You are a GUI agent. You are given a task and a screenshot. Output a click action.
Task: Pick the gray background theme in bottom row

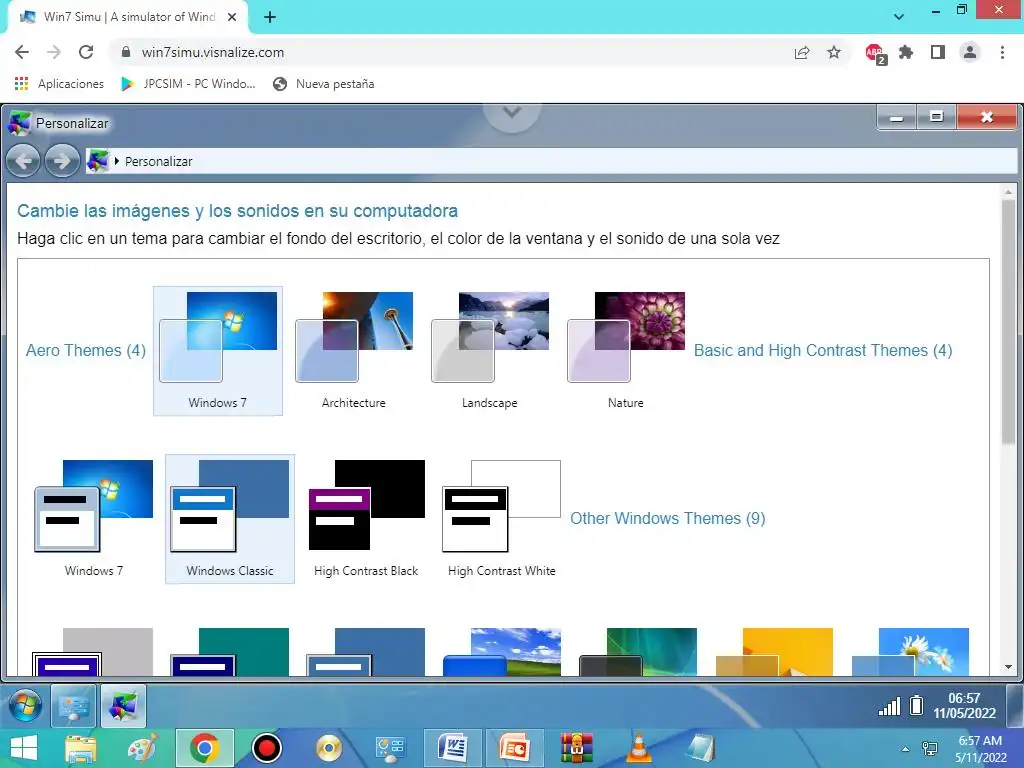93,652
